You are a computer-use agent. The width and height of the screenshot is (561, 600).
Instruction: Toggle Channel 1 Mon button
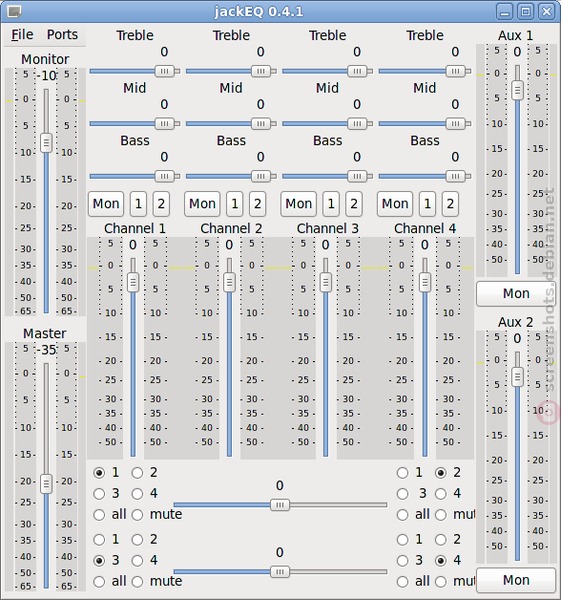[x=106, y=204]
